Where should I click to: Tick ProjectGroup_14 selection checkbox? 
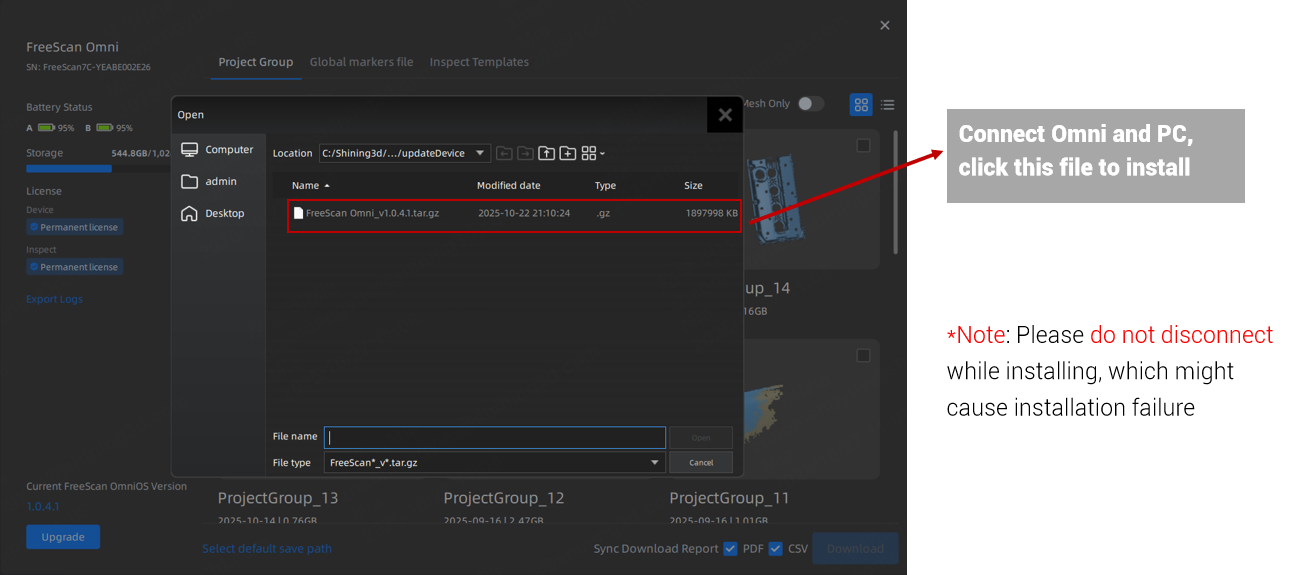[863, 146]
